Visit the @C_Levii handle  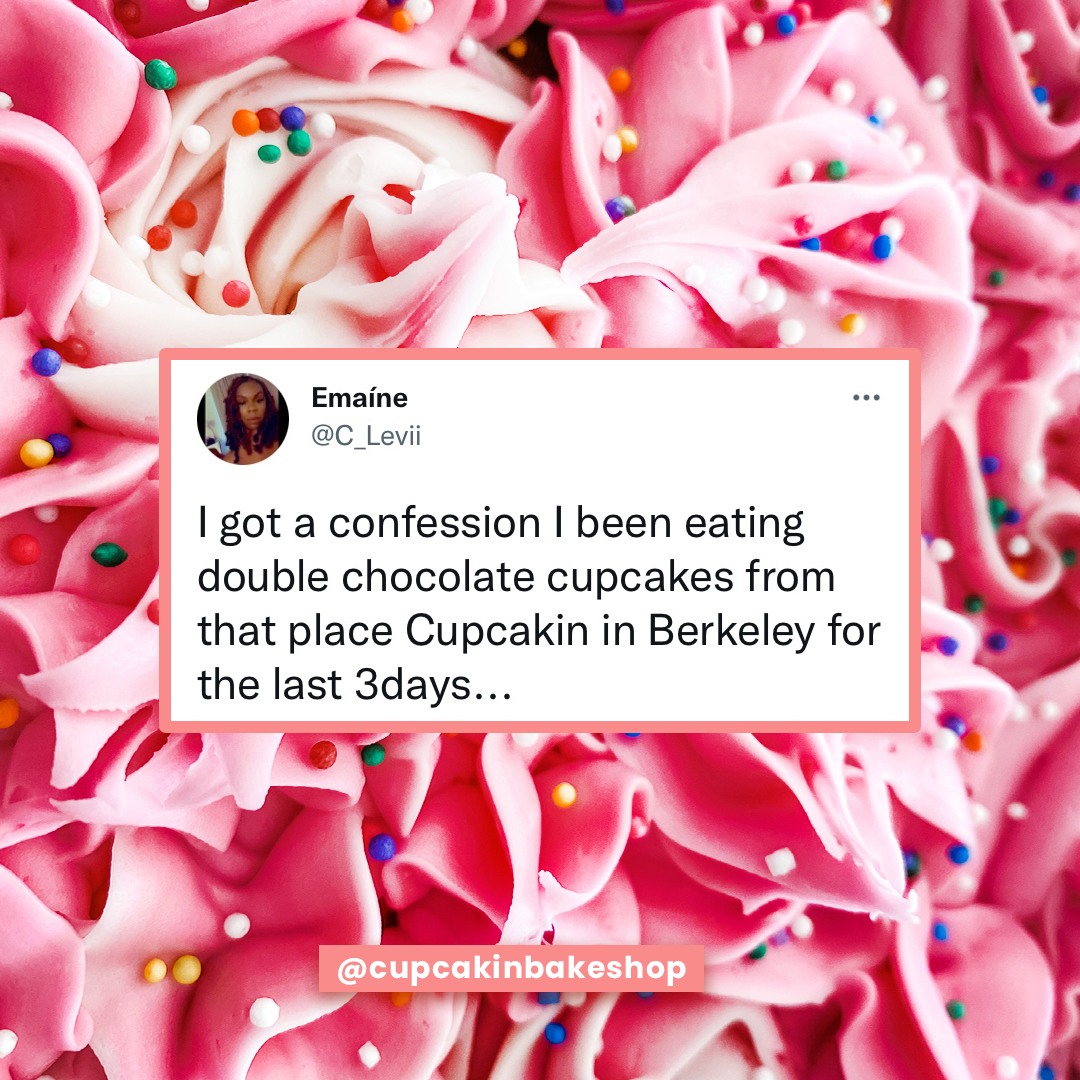366,436
